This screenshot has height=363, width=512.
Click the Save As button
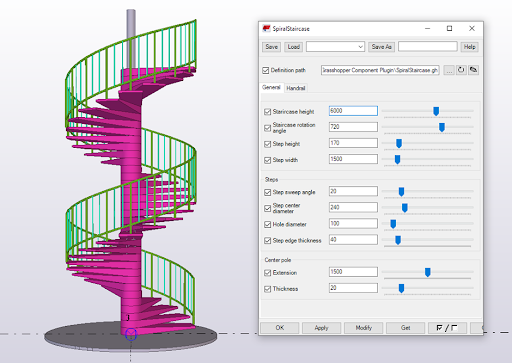click(381, 47)
